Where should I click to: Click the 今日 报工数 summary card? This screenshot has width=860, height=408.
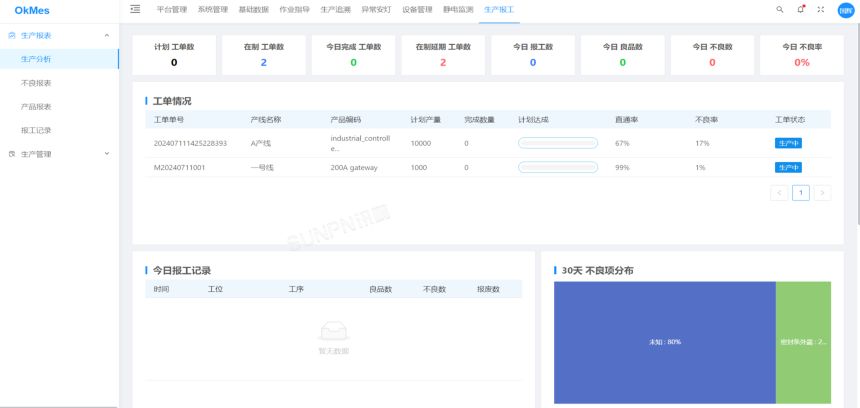pyautogui.click(x=533, y=55)
